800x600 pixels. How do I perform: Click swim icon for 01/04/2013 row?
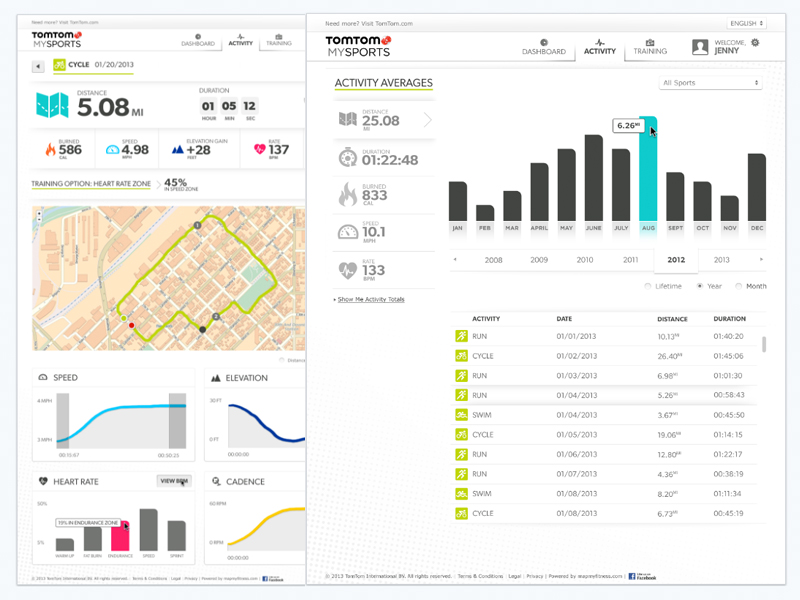461,415
